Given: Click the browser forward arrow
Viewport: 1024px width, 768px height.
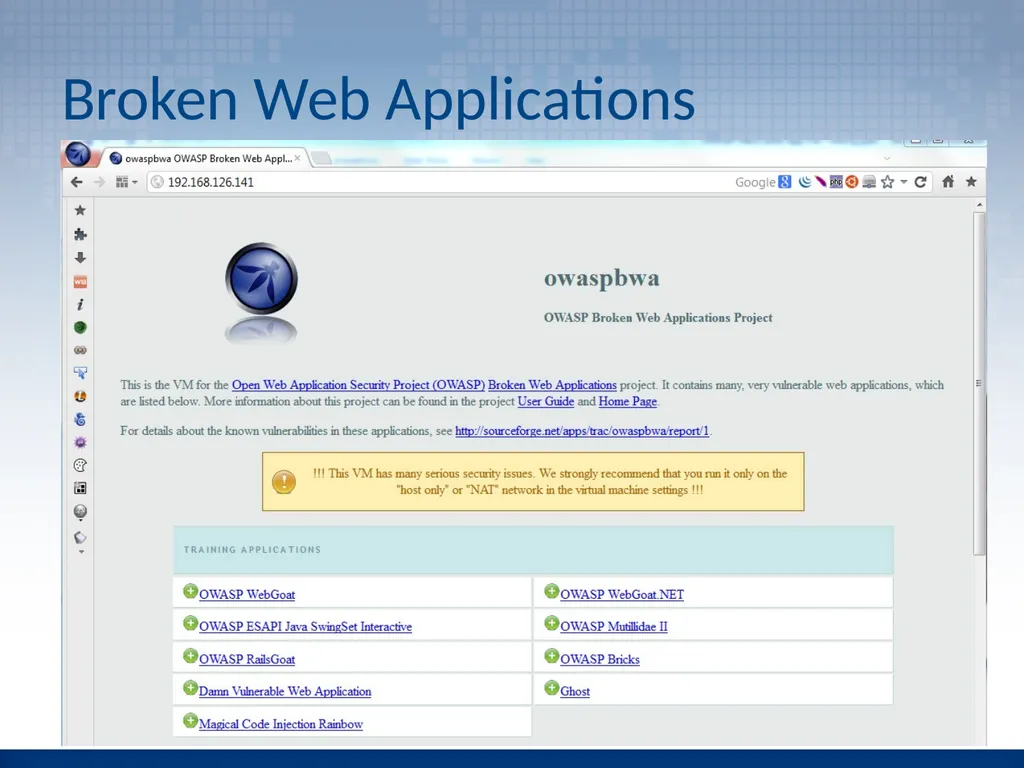Looking at the screenshot, I should 99,182.
